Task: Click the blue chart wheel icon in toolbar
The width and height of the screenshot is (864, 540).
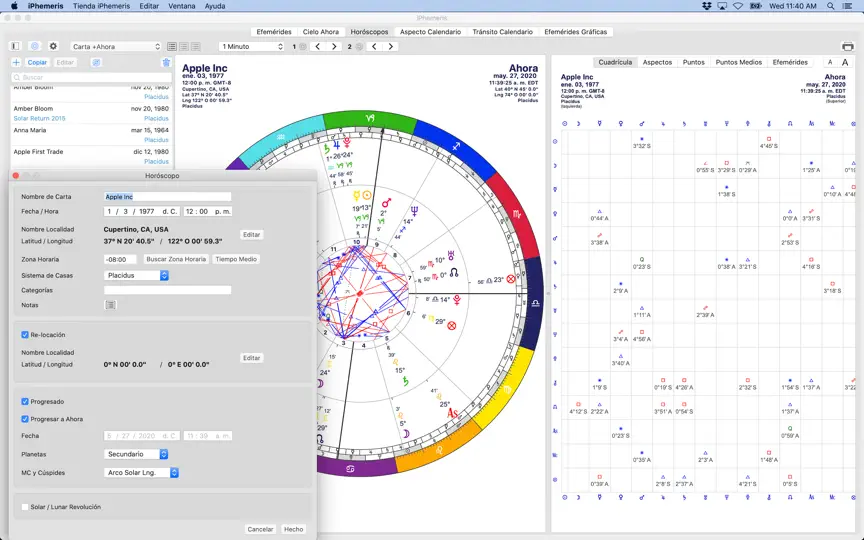Action: click(x=35, y=46)
